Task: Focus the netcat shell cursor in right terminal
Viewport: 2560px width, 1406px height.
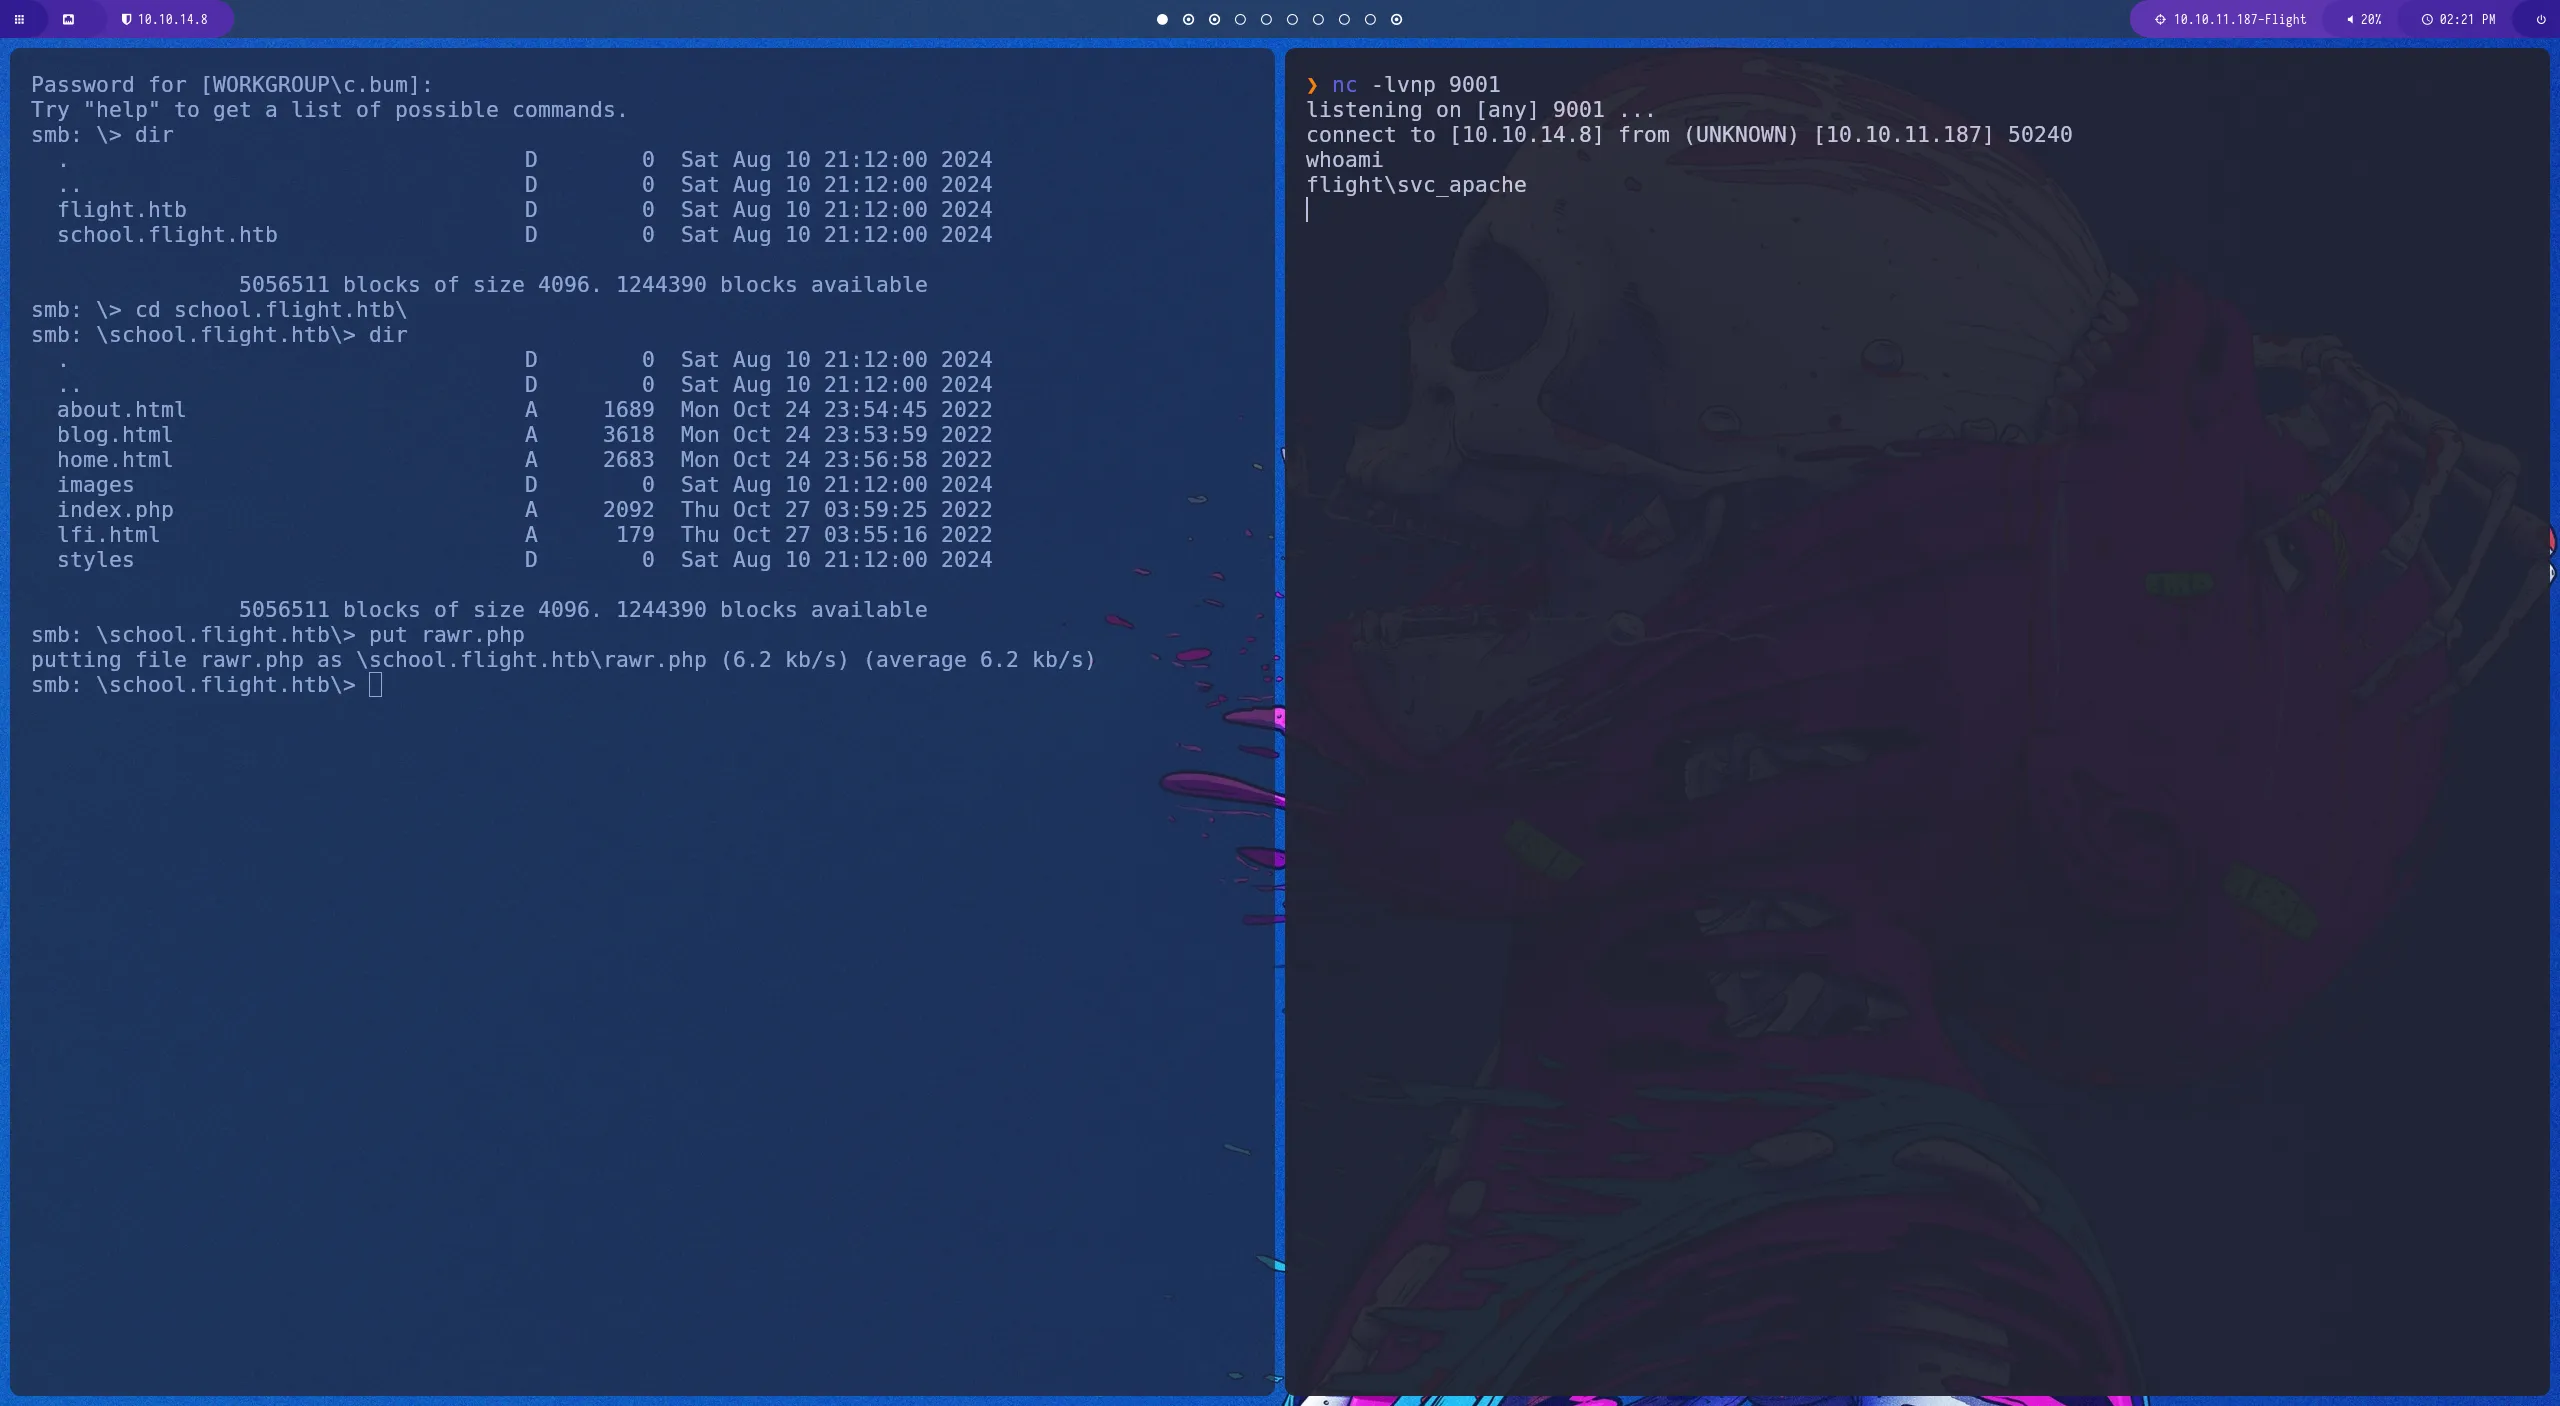Action: tap(1308, 210)
